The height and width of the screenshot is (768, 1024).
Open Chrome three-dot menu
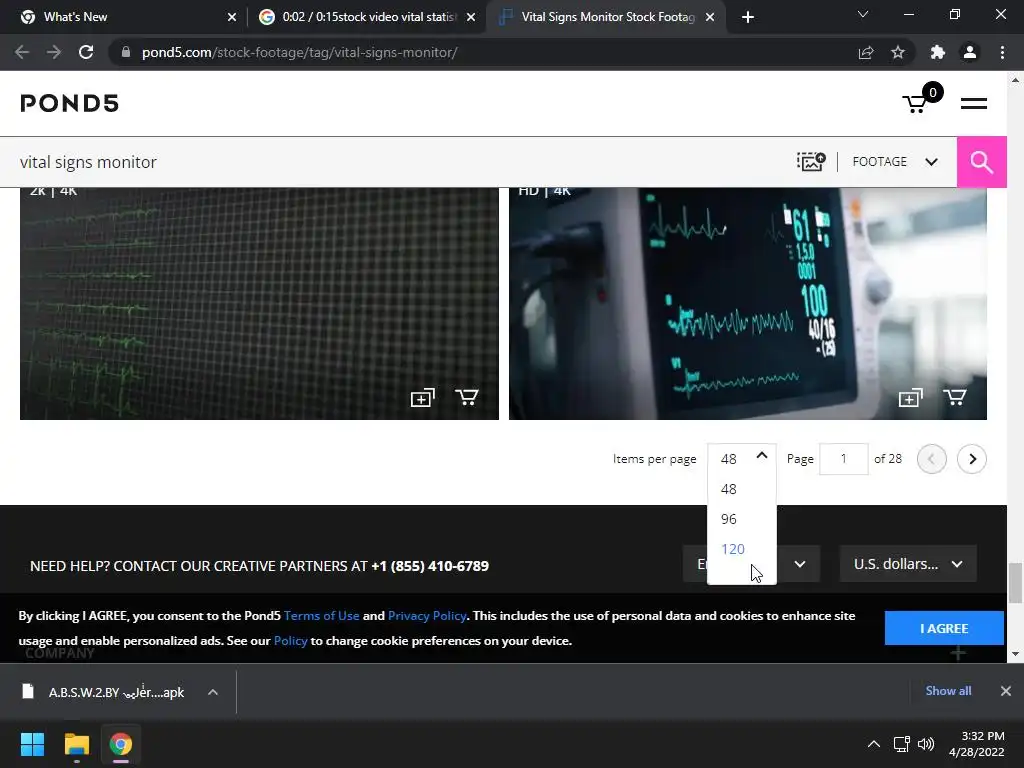(1002, 52)
